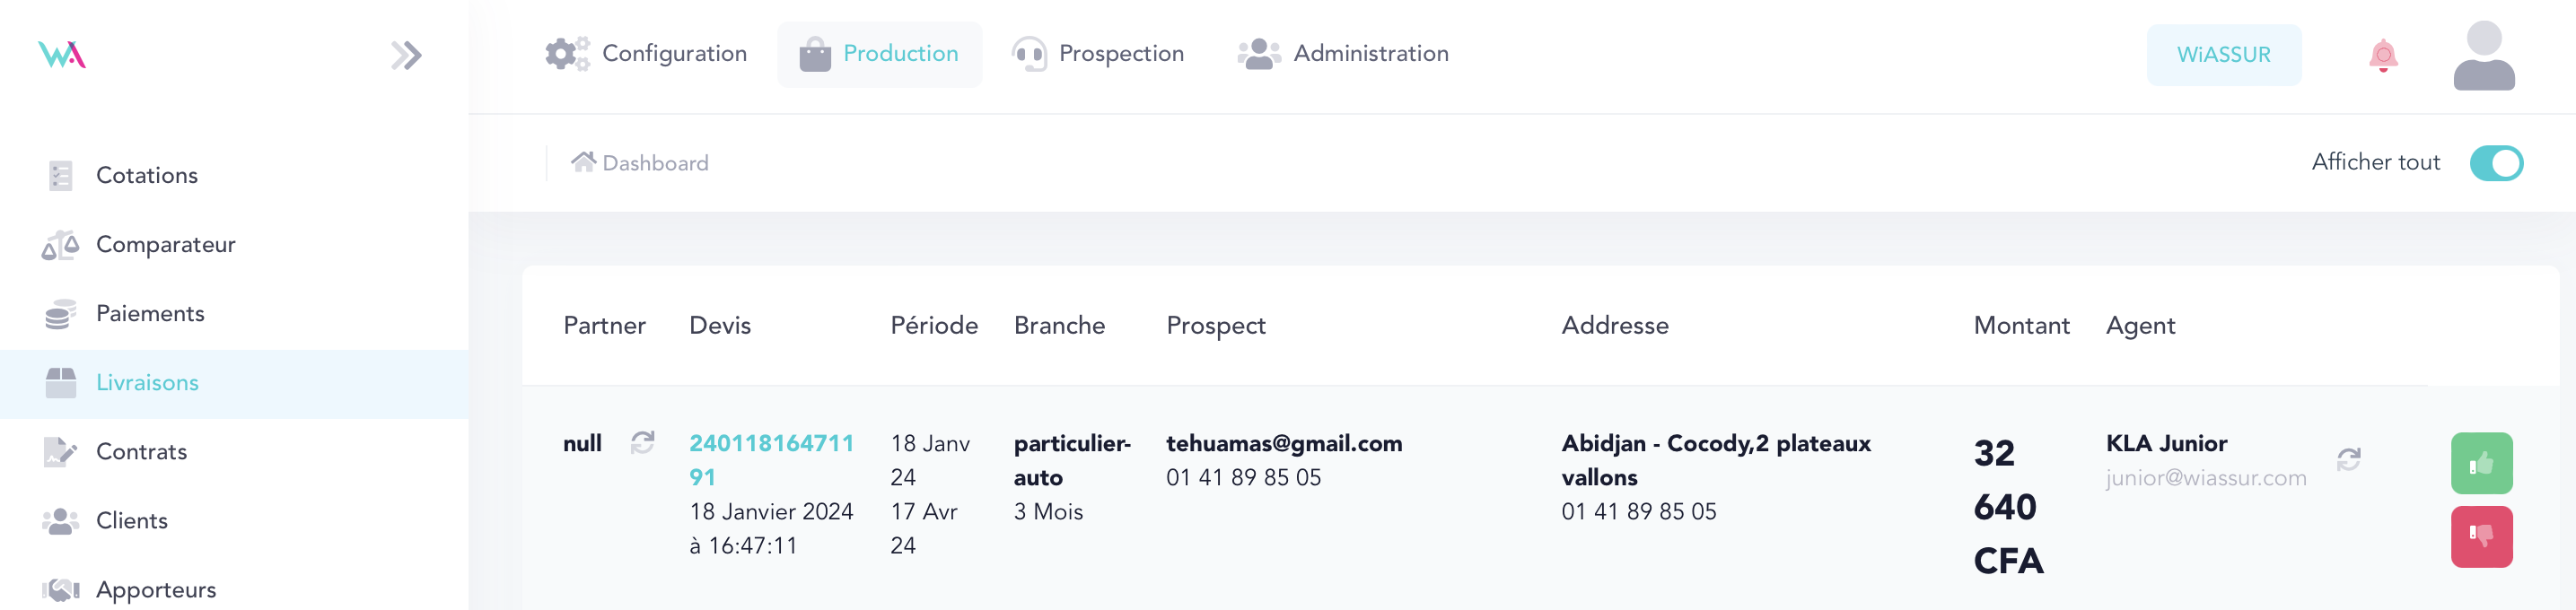The width and height of the screenshot is (2576, 610).
Task: Click the notification bell icon
Action: coord(2383,55)
